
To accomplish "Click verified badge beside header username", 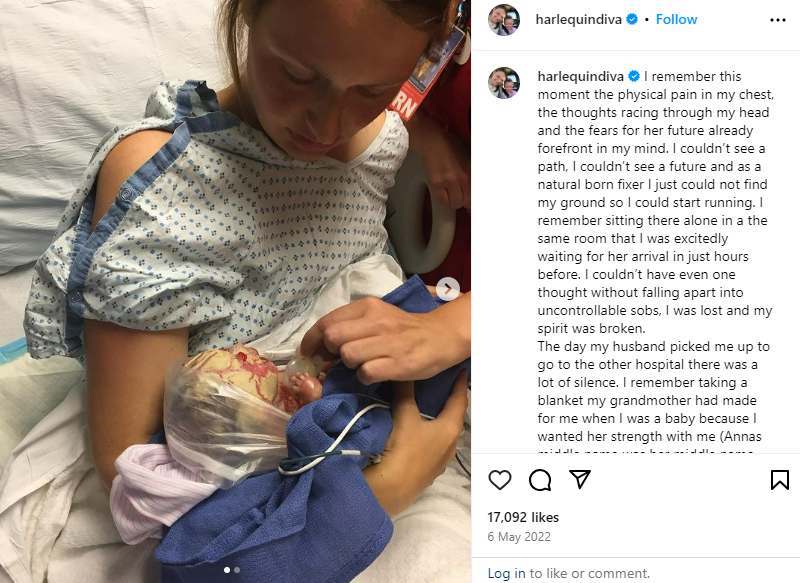I will pyautogui.click(x=632, y=19).
